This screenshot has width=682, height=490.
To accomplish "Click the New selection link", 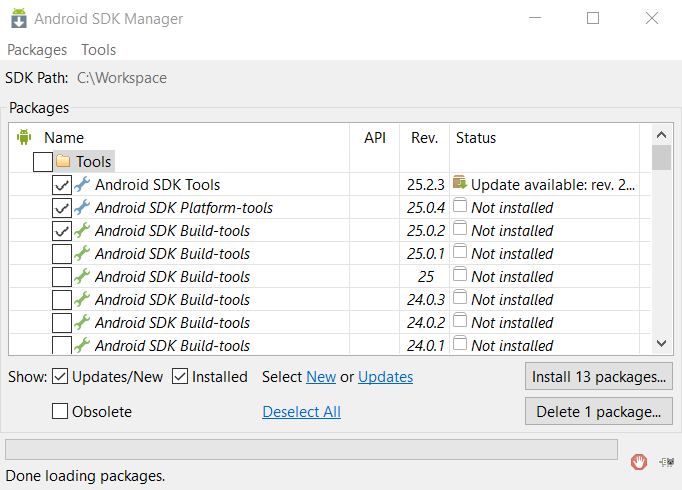I will coord(321,377).
